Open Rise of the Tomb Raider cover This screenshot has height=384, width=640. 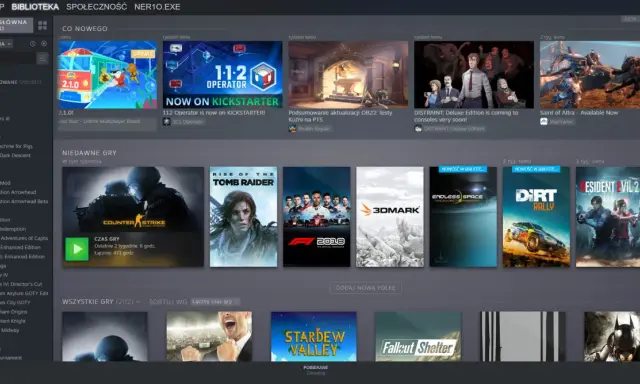[243, 217]
